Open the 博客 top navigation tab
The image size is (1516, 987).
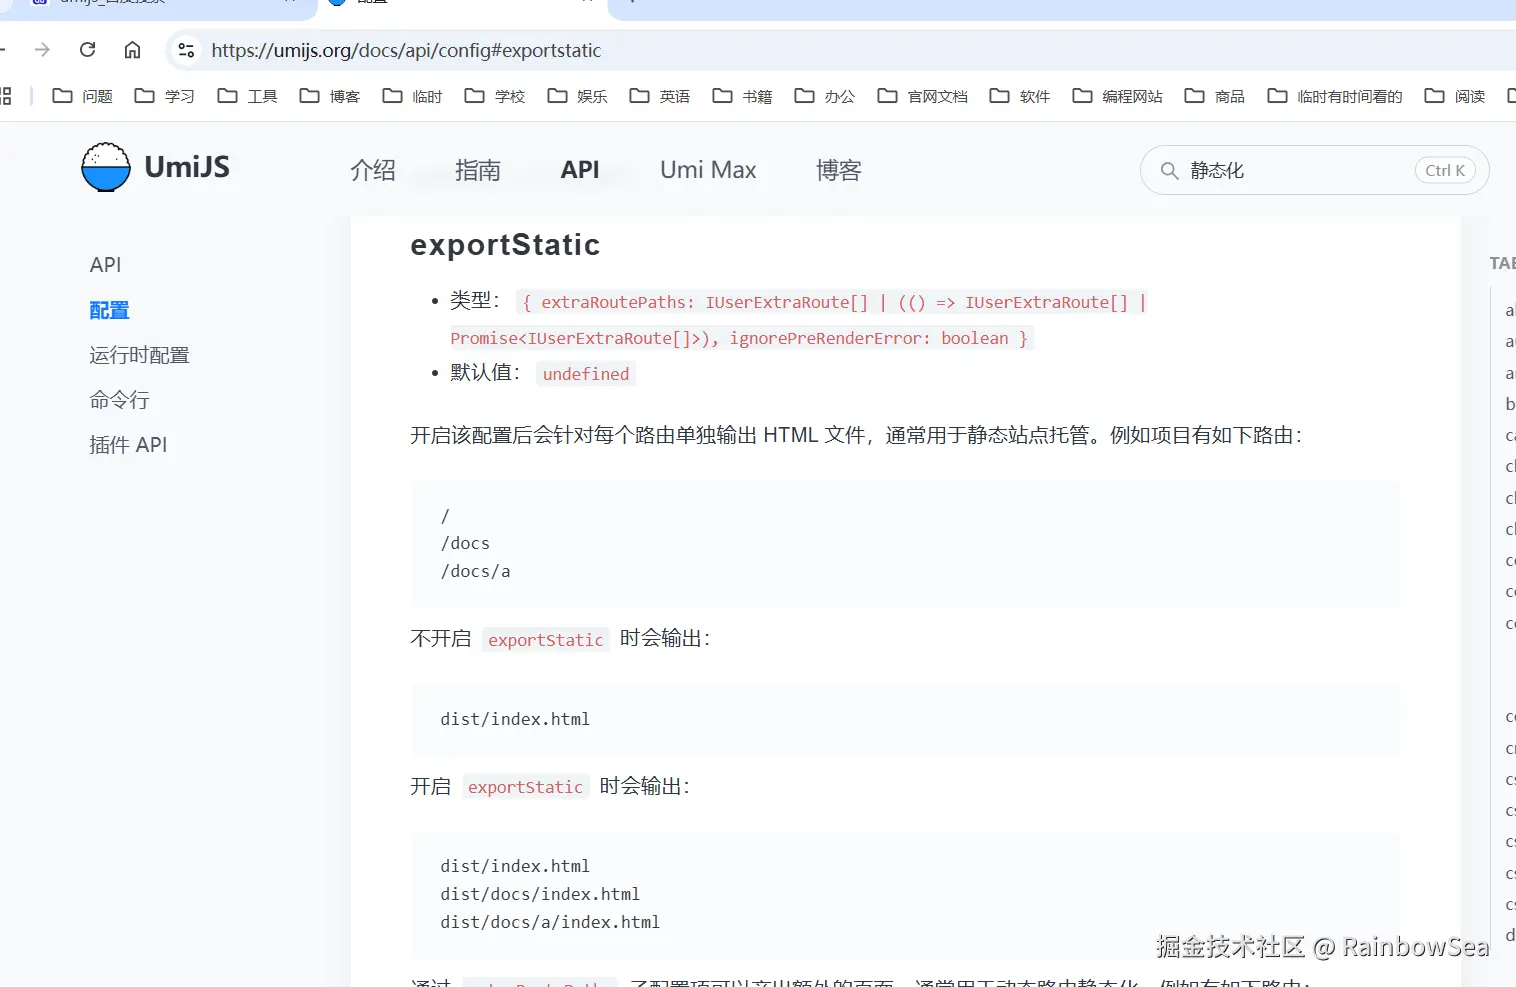(x=839, y=170)
